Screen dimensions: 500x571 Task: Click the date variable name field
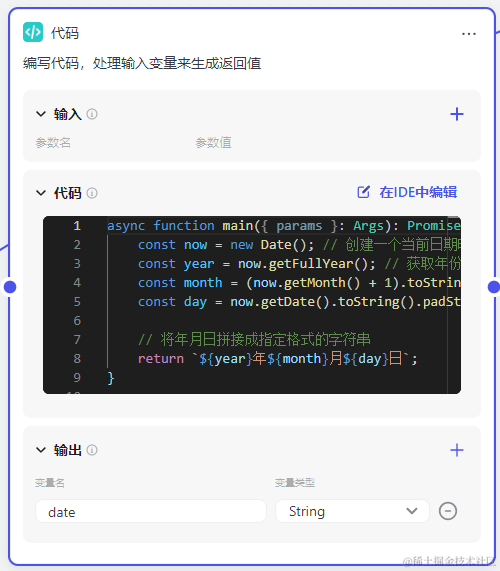click(x=151, y=511)
